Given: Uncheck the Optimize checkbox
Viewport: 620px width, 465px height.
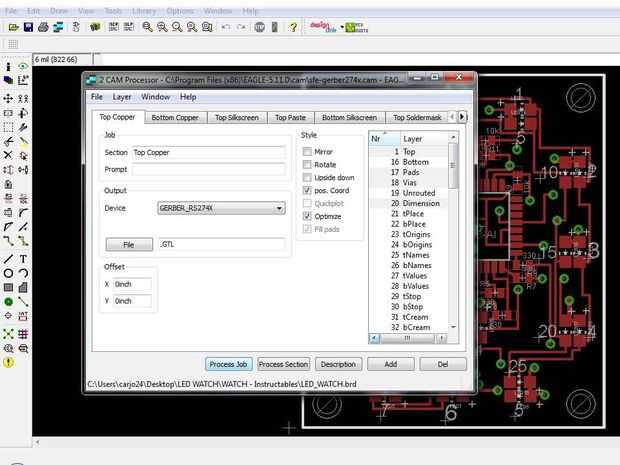Looking at the screenshot, I should pos(308,216).
